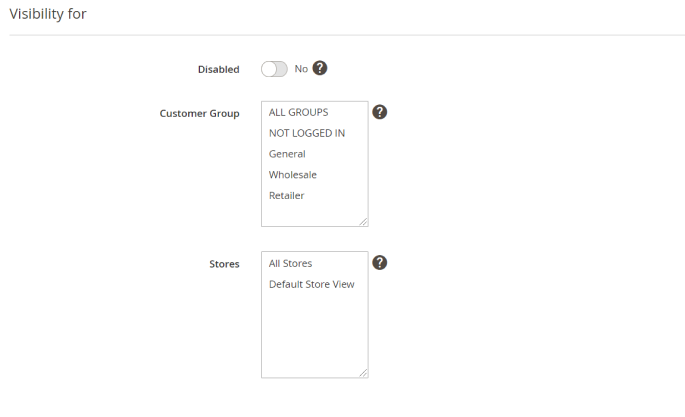Open the Customer Group help tooltip icon
The image size is (685, 417).
click(380, 112)
